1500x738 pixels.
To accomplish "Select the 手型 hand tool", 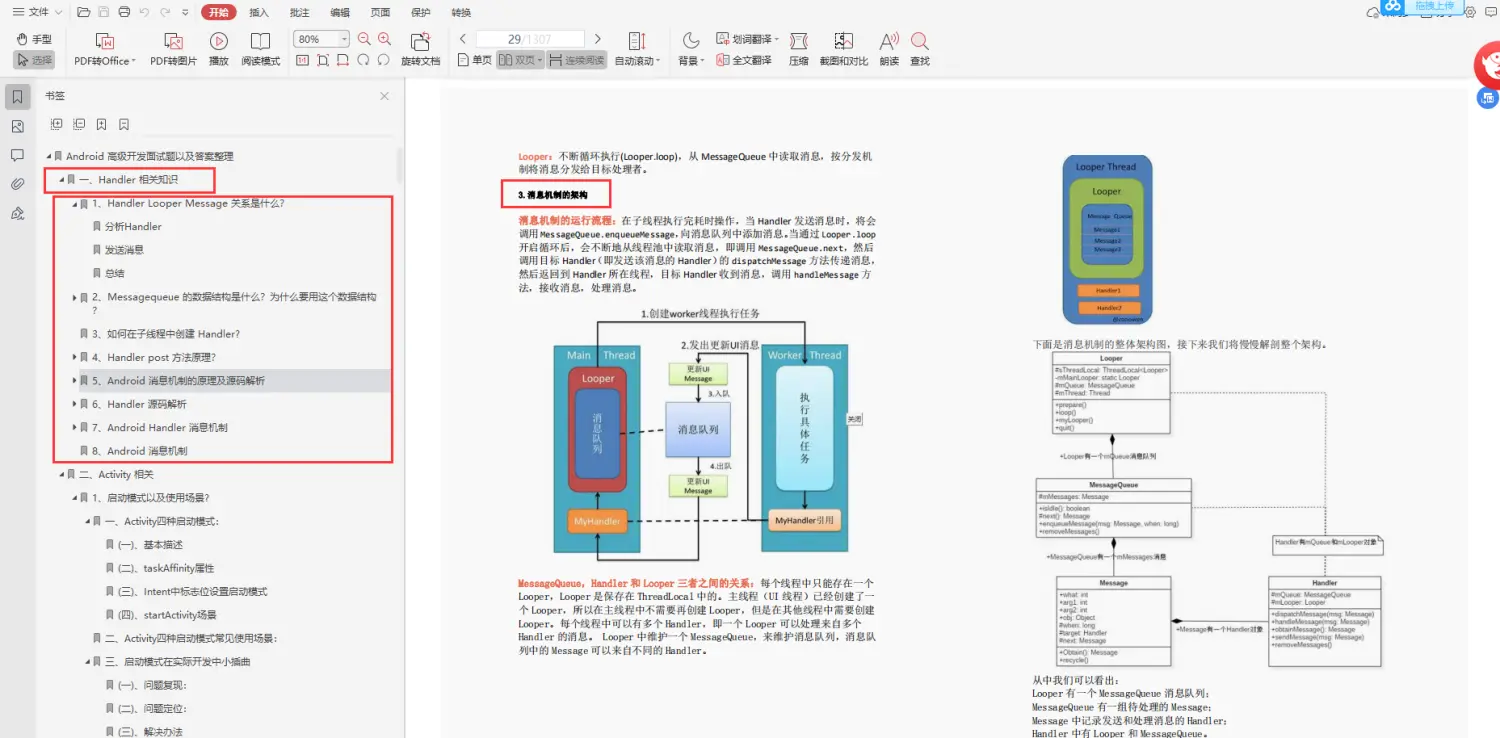I will (x=34, y=39).
